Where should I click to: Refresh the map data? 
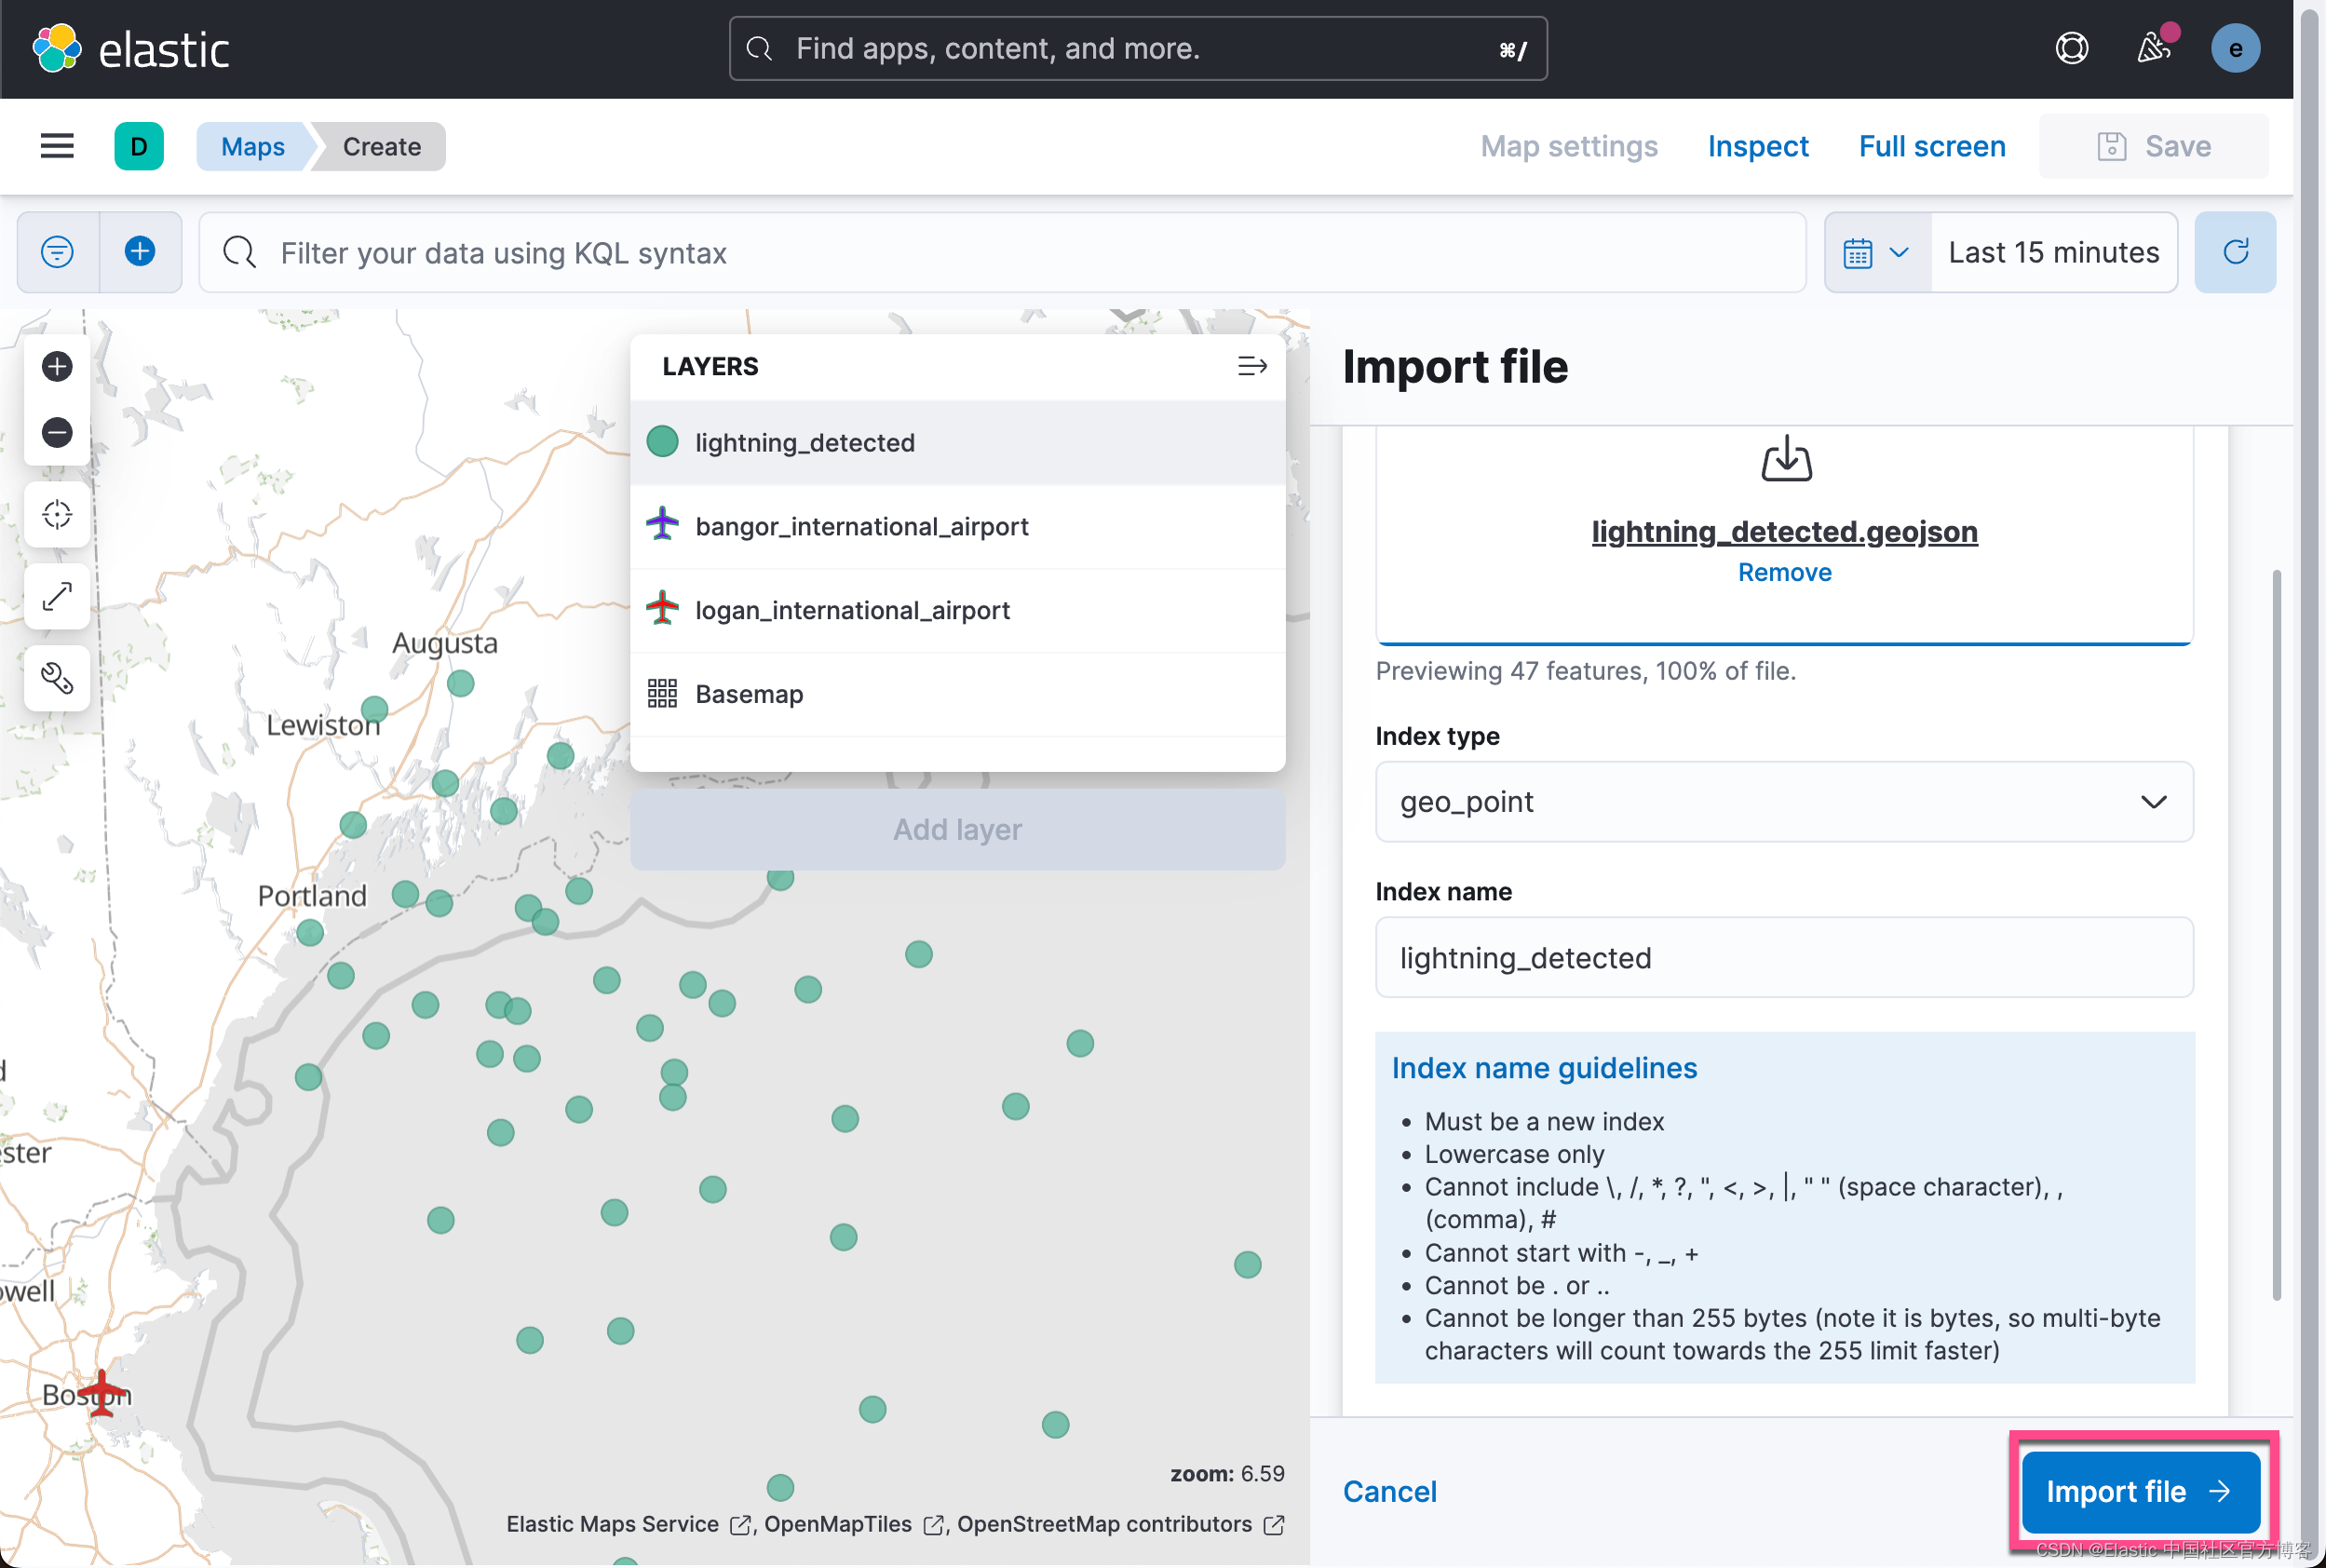2234,252
